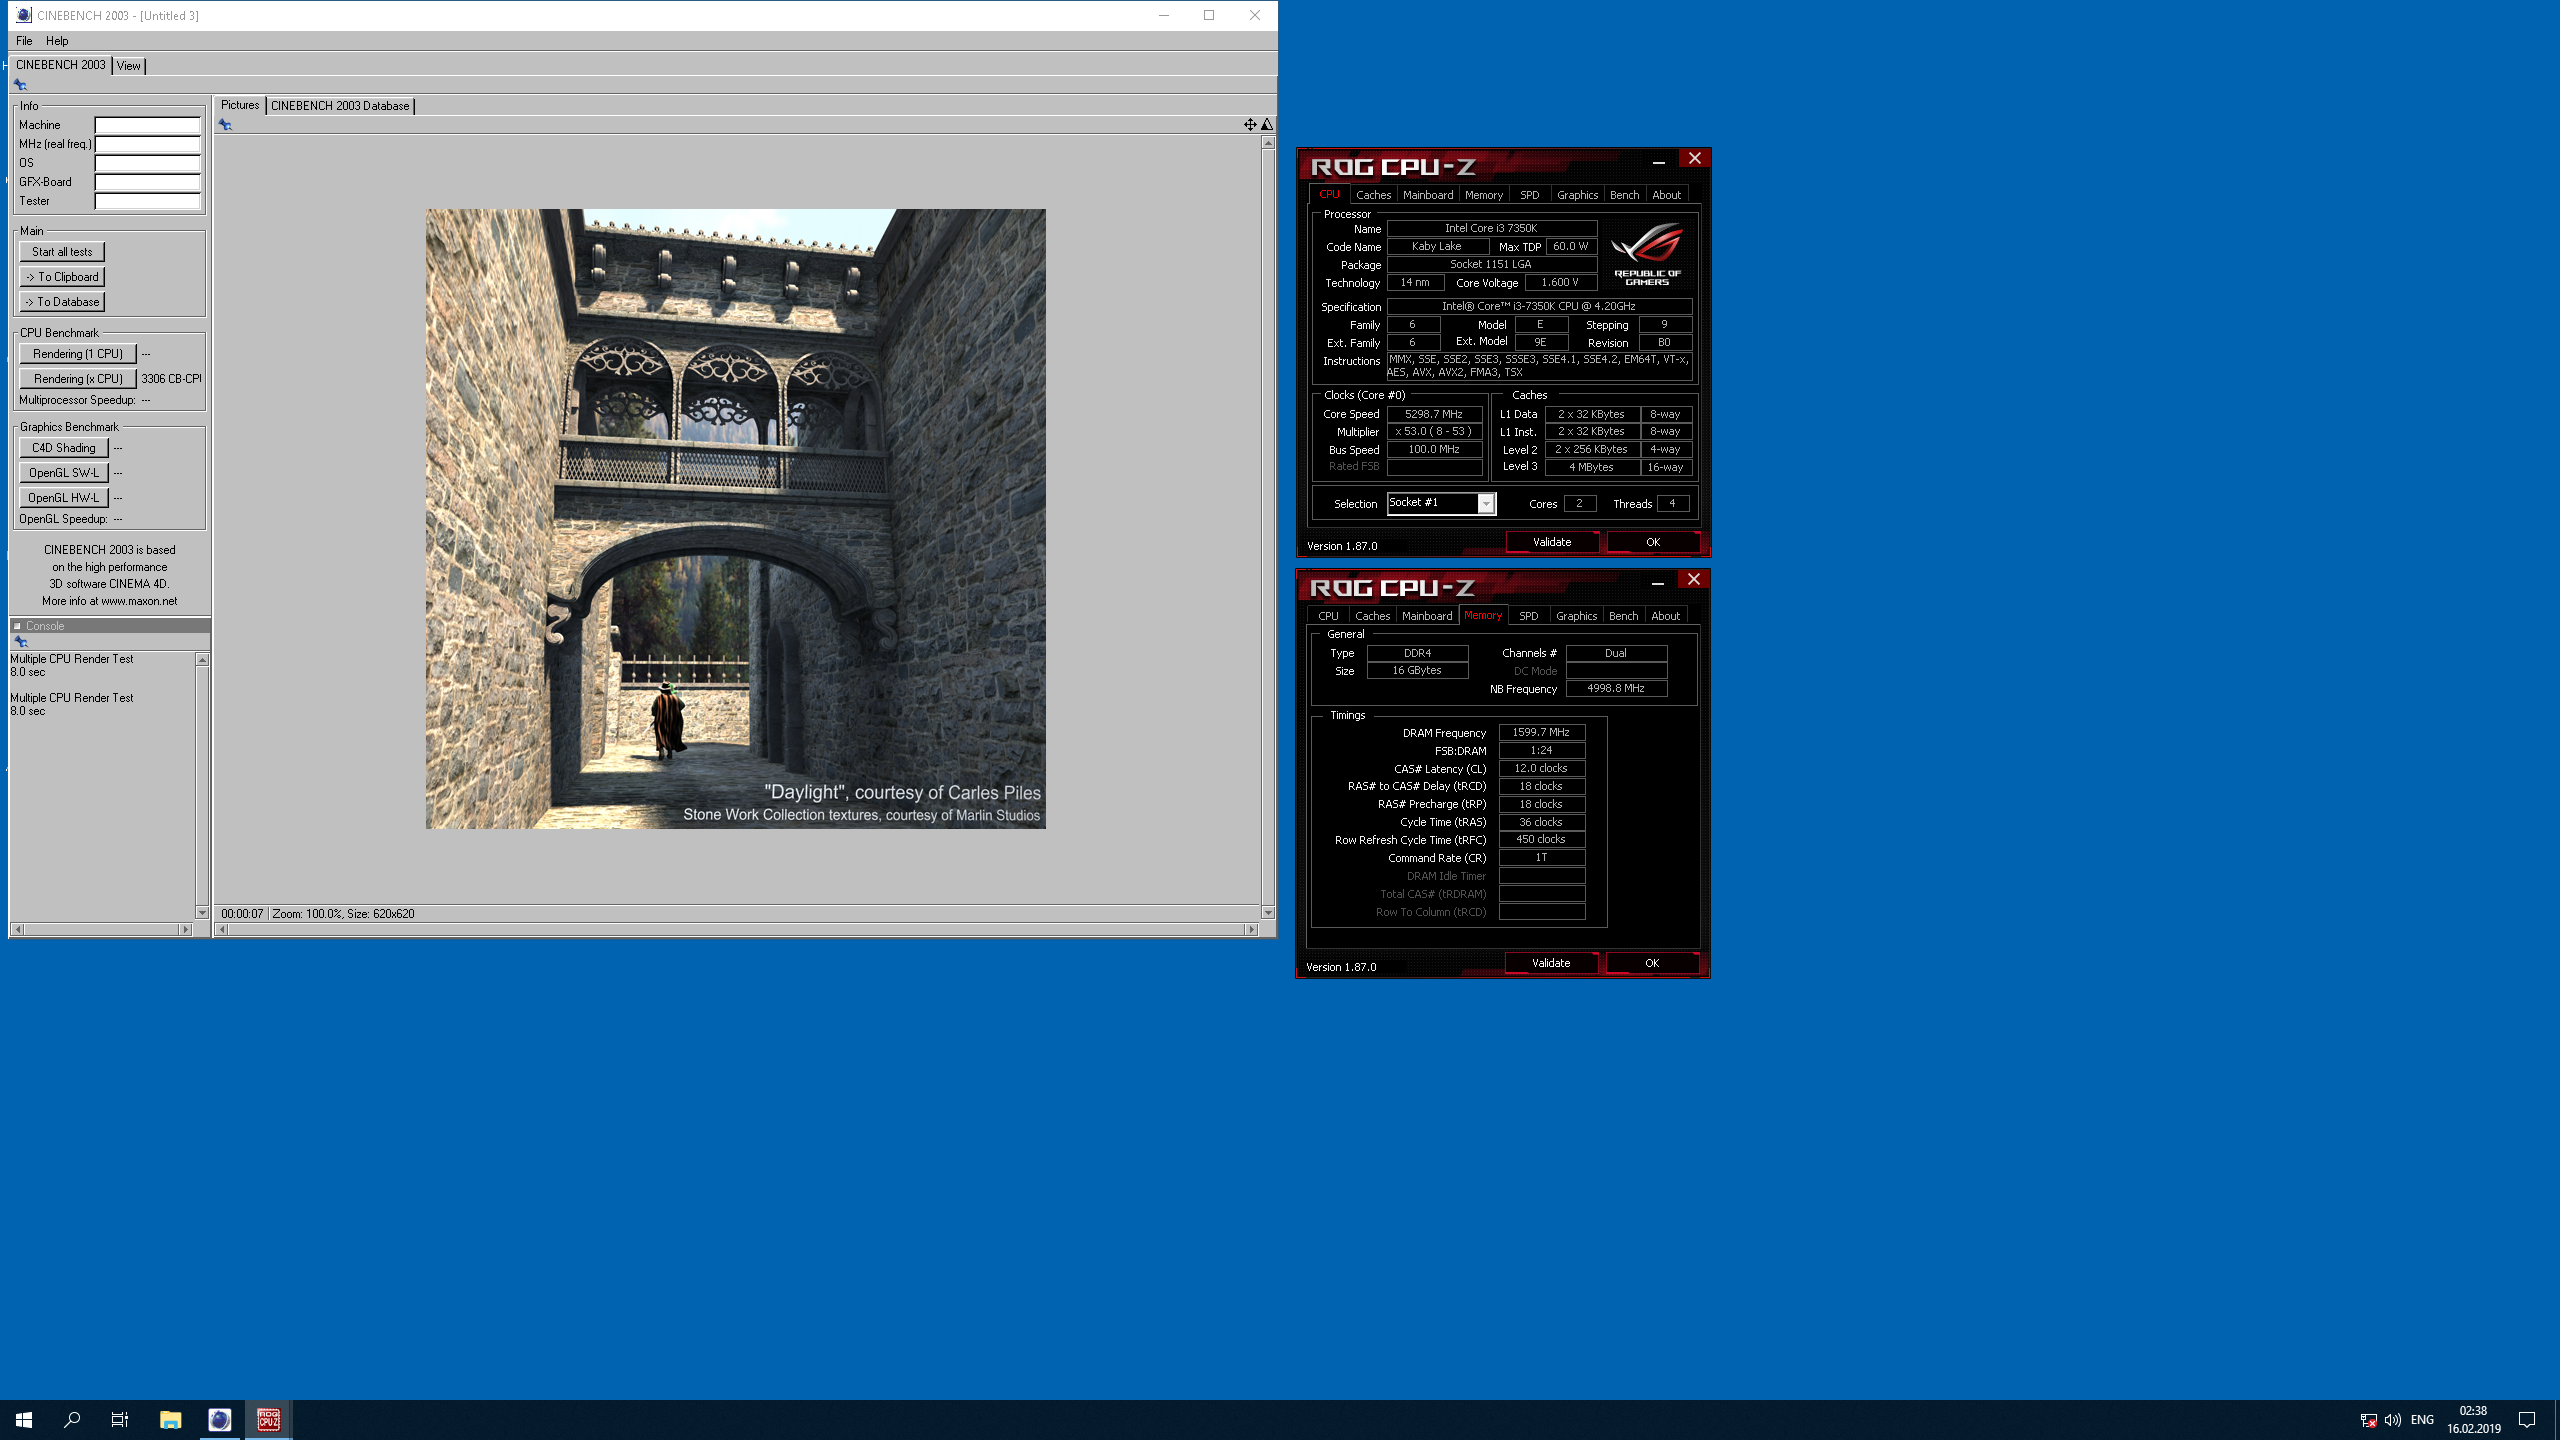Image resolution: width=2560 pixels, height=1440 pixels.
Task: Open Bench tab in lower CPU-Z window
Action: pos(1624,616)
